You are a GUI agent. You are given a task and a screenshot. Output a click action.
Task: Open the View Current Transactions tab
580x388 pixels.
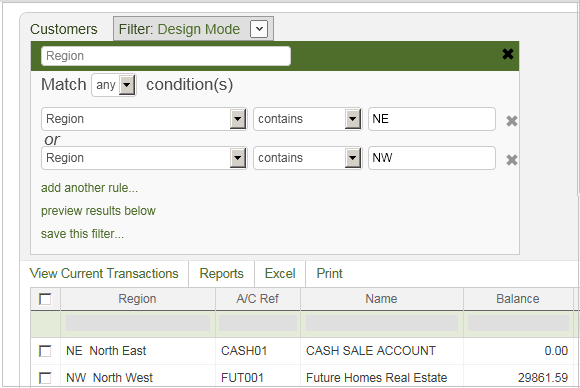[x=104, y=273]
